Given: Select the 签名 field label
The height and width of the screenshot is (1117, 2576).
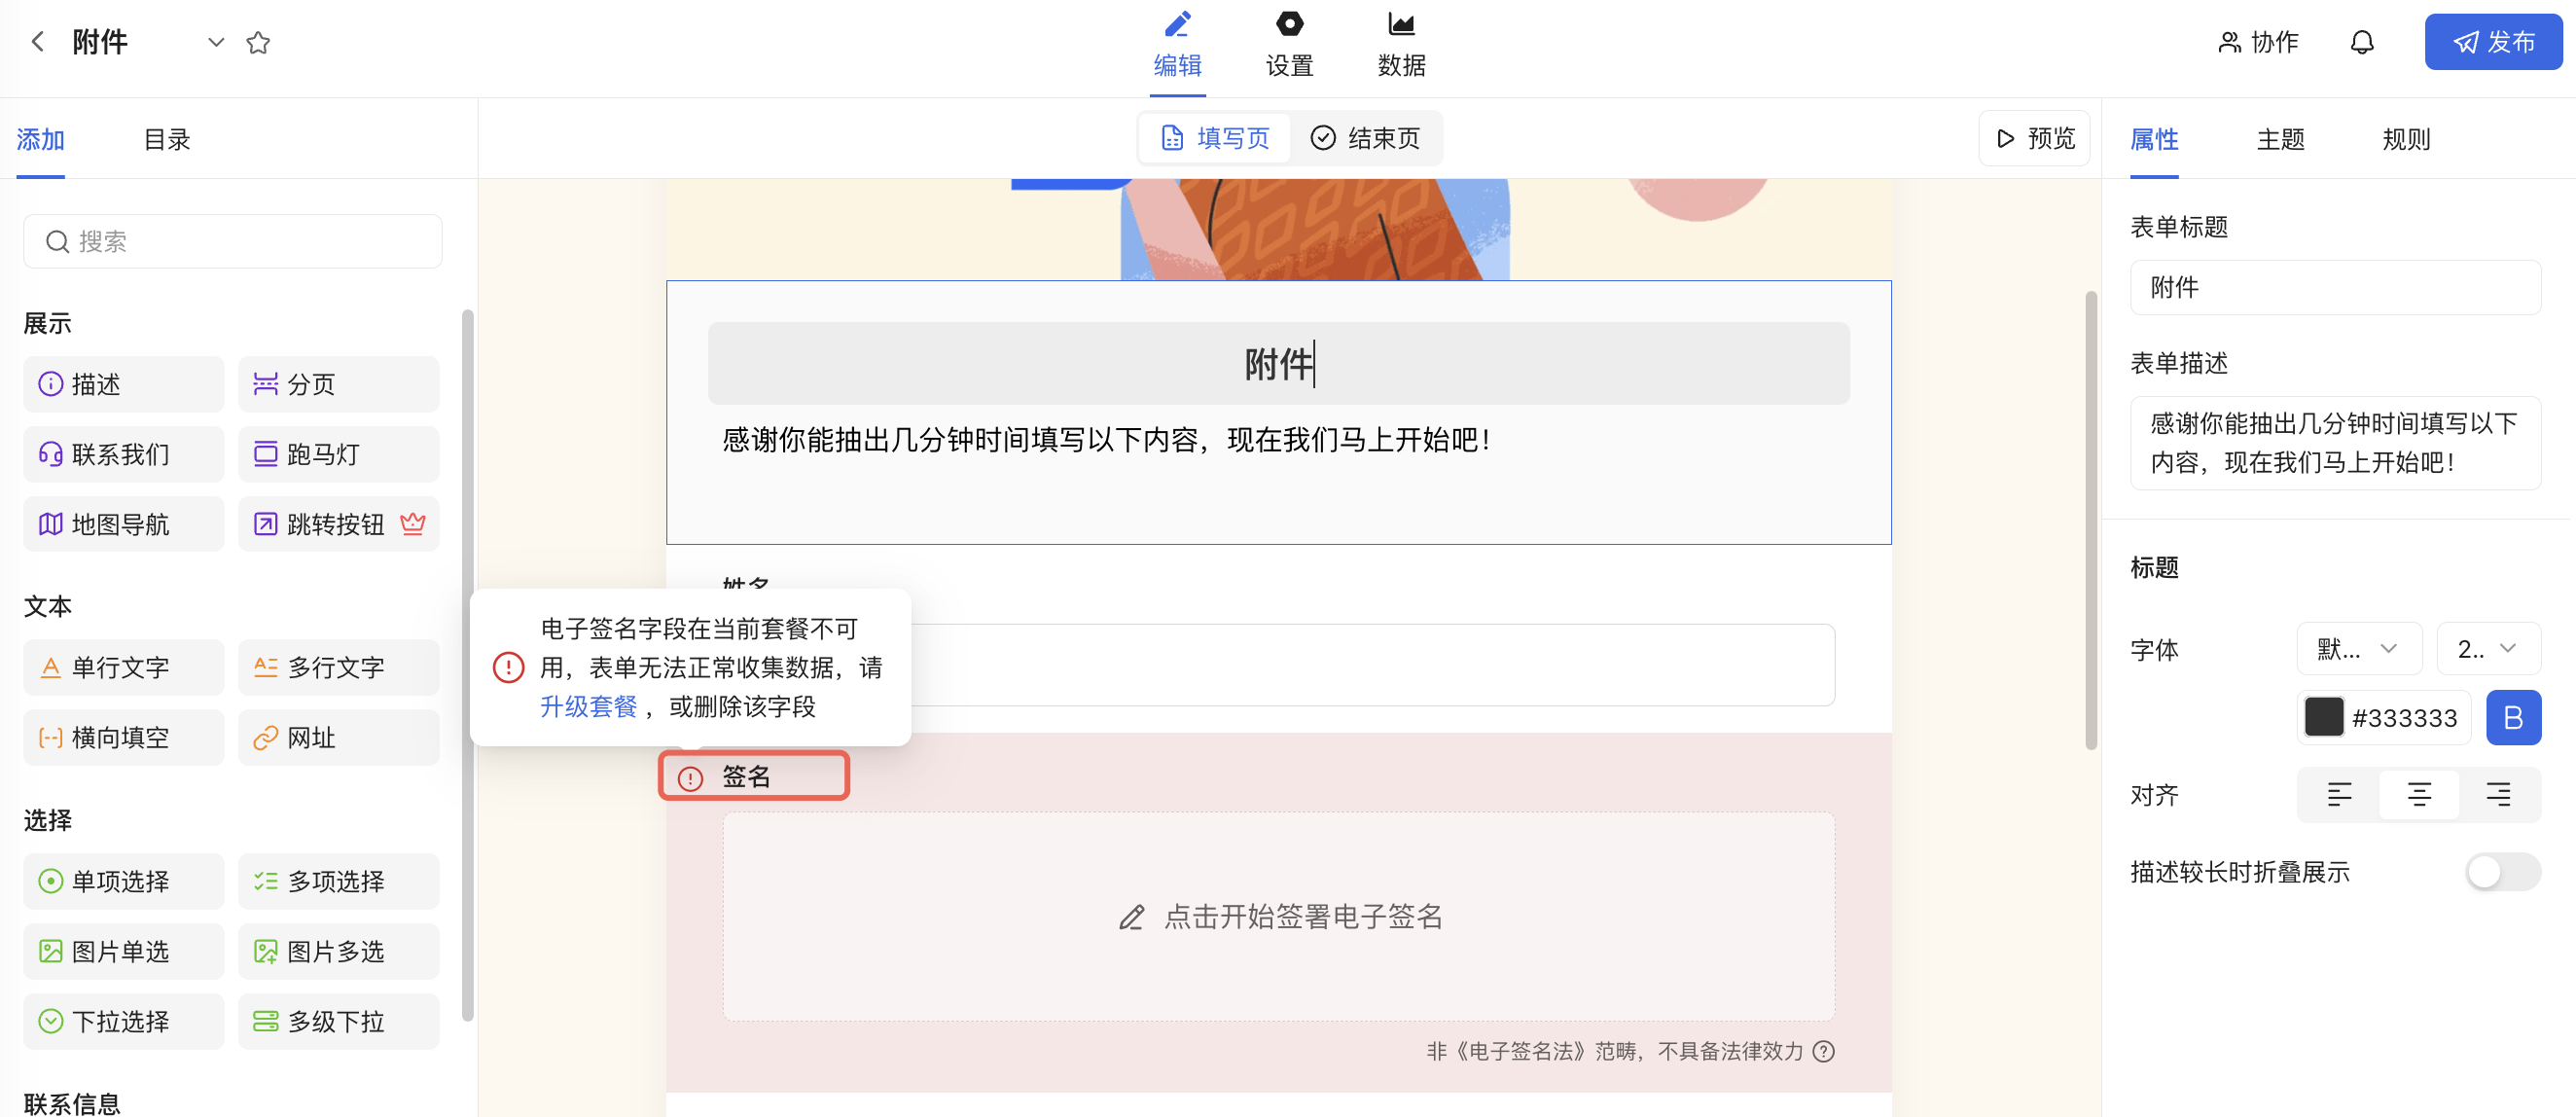Looking at the screenshot, I should (x=746, y=776).
